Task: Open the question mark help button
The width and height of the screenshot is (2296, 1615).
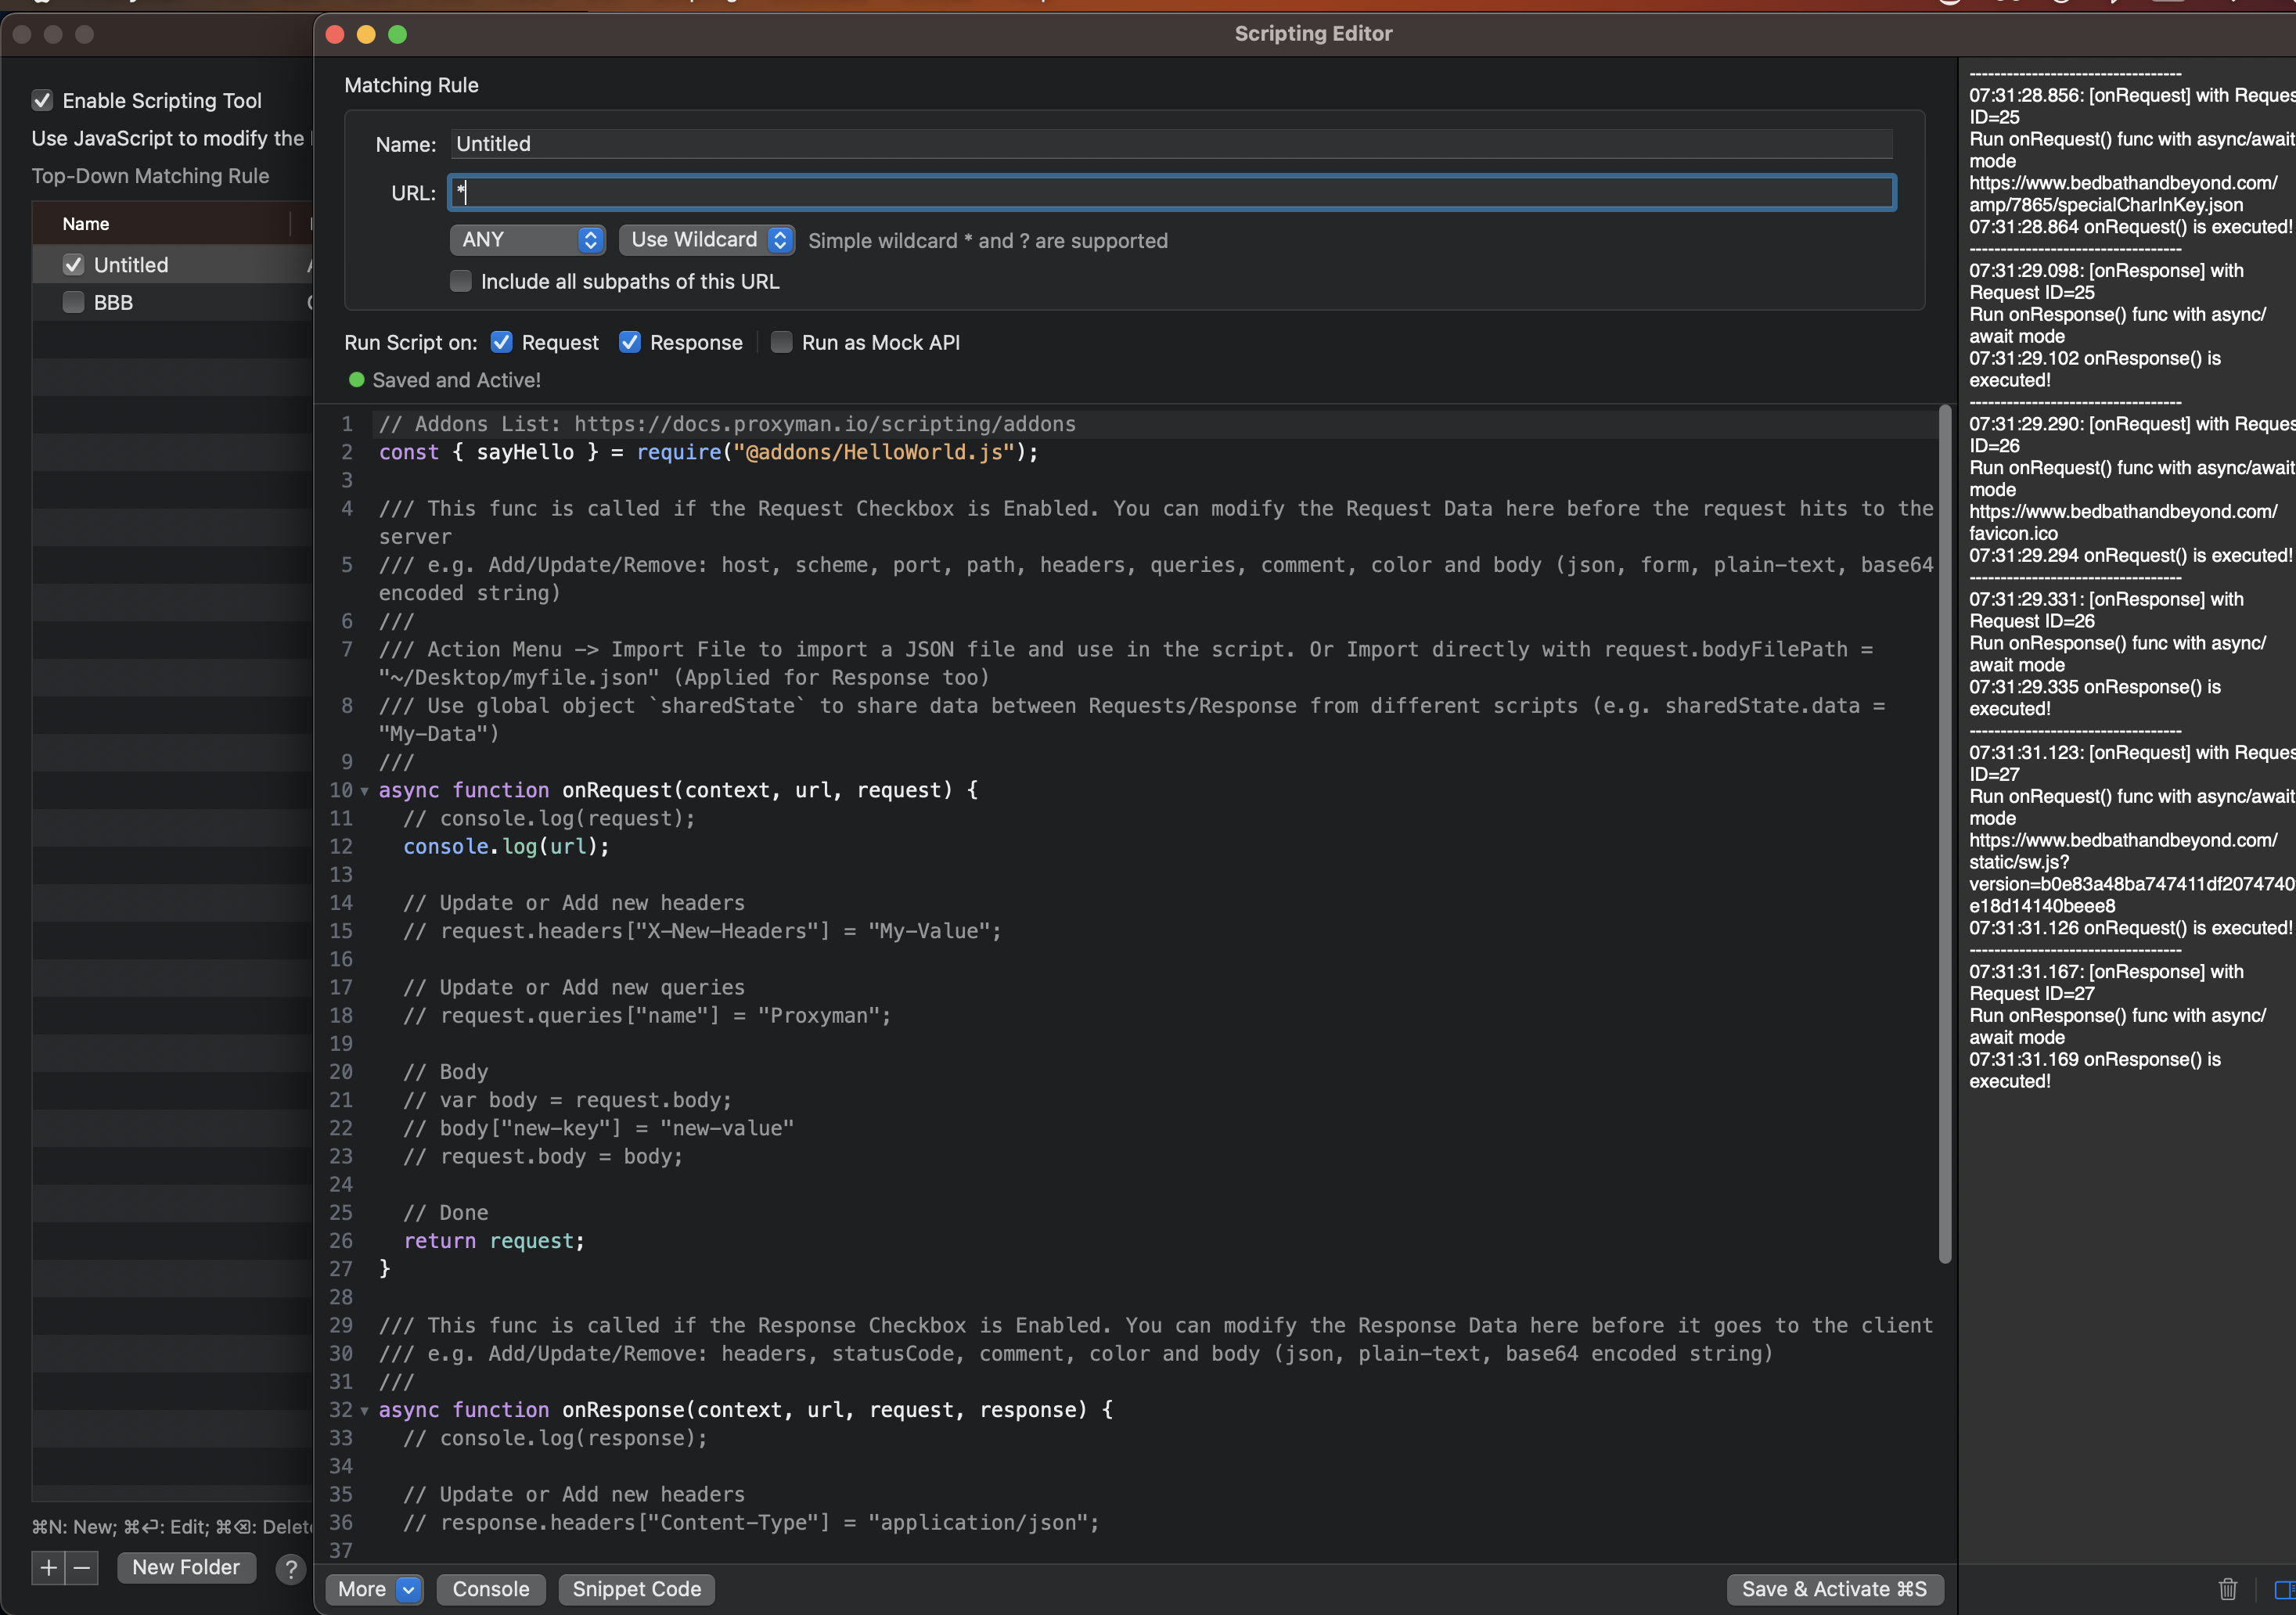Action: coord(290,1568)
